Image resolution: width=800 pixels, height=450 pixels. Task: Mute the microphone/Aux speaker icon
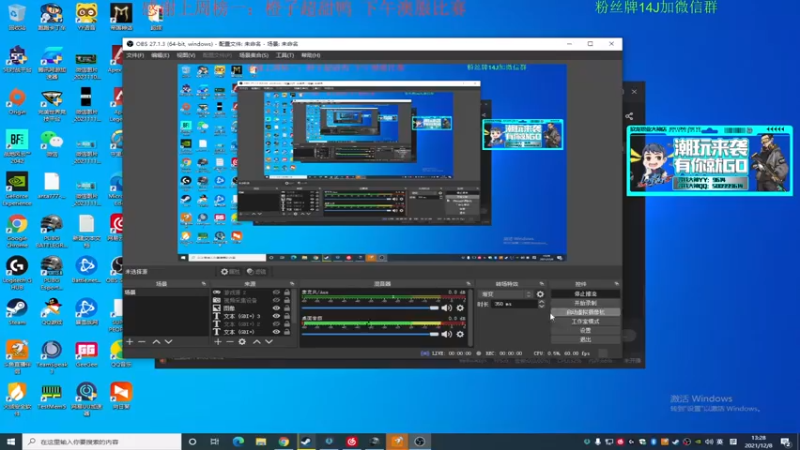446,308
